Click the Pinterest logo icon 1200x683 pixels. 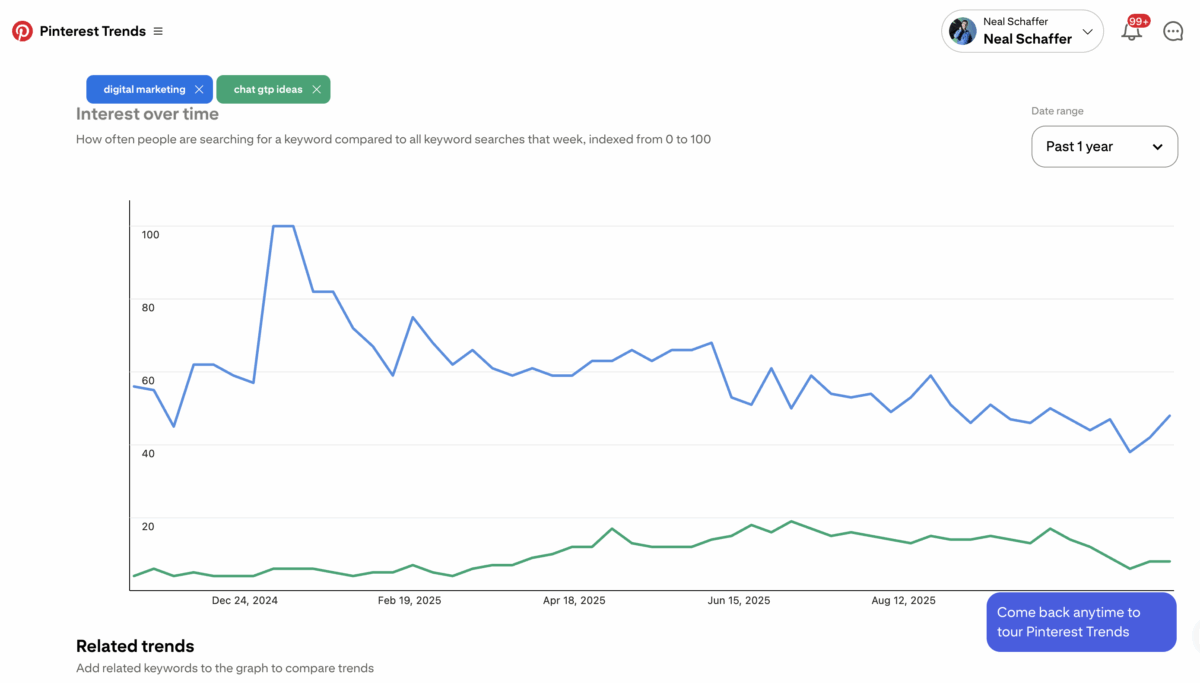pos(22,31)
